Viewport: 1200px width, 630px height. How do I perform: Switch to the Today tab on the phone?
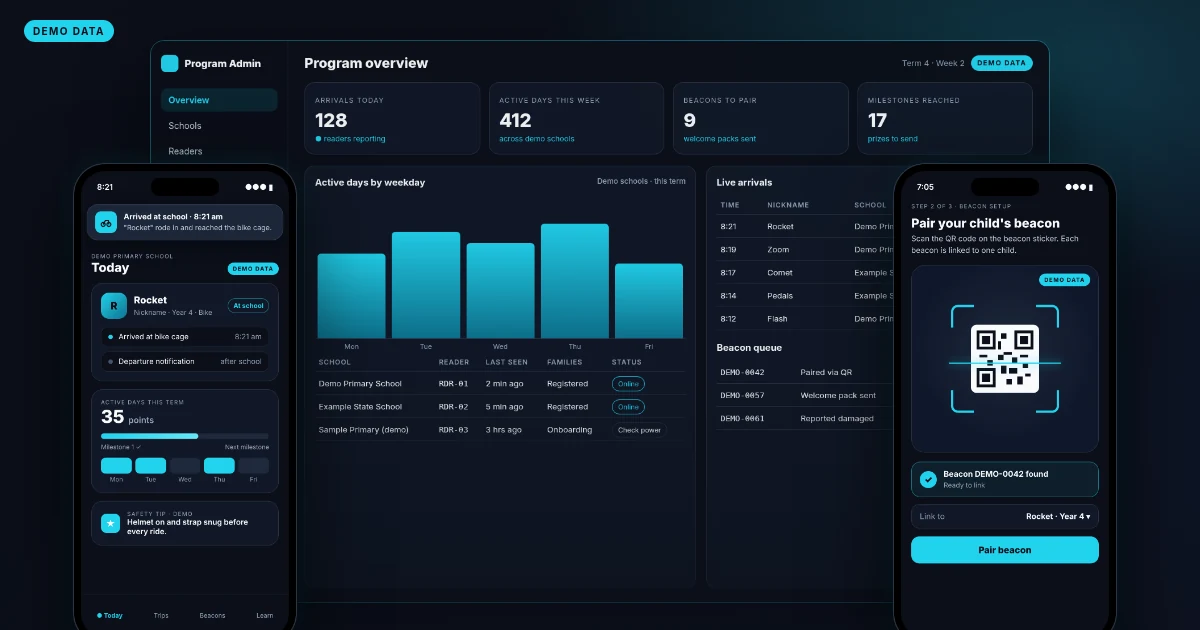[110, 615]
